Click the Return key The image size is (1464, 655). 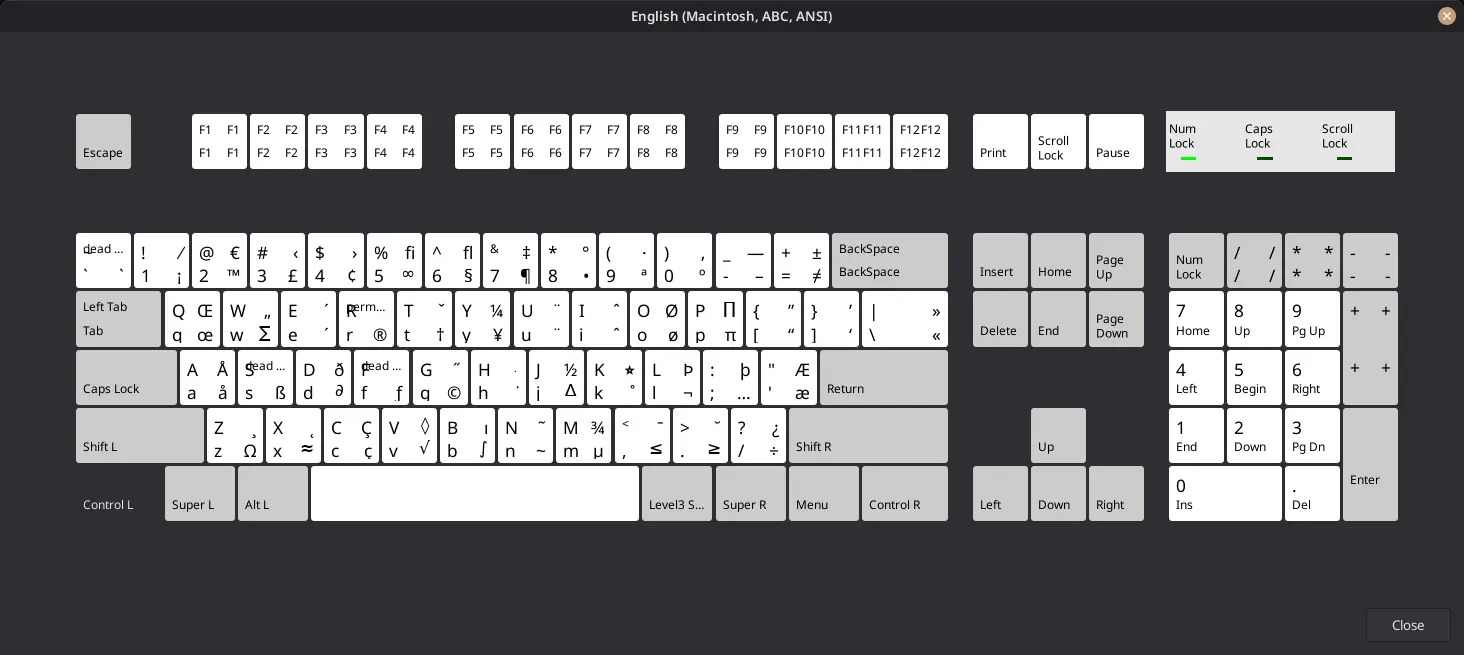click(x=884, y=377)
